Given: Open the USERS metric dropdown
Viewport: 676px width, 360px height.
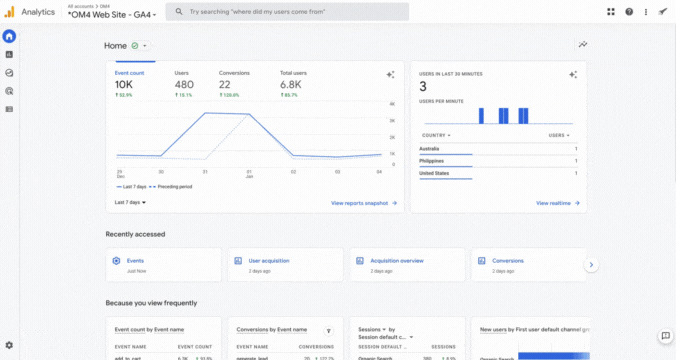Looking at the screenshot, I should coord(559,135).
